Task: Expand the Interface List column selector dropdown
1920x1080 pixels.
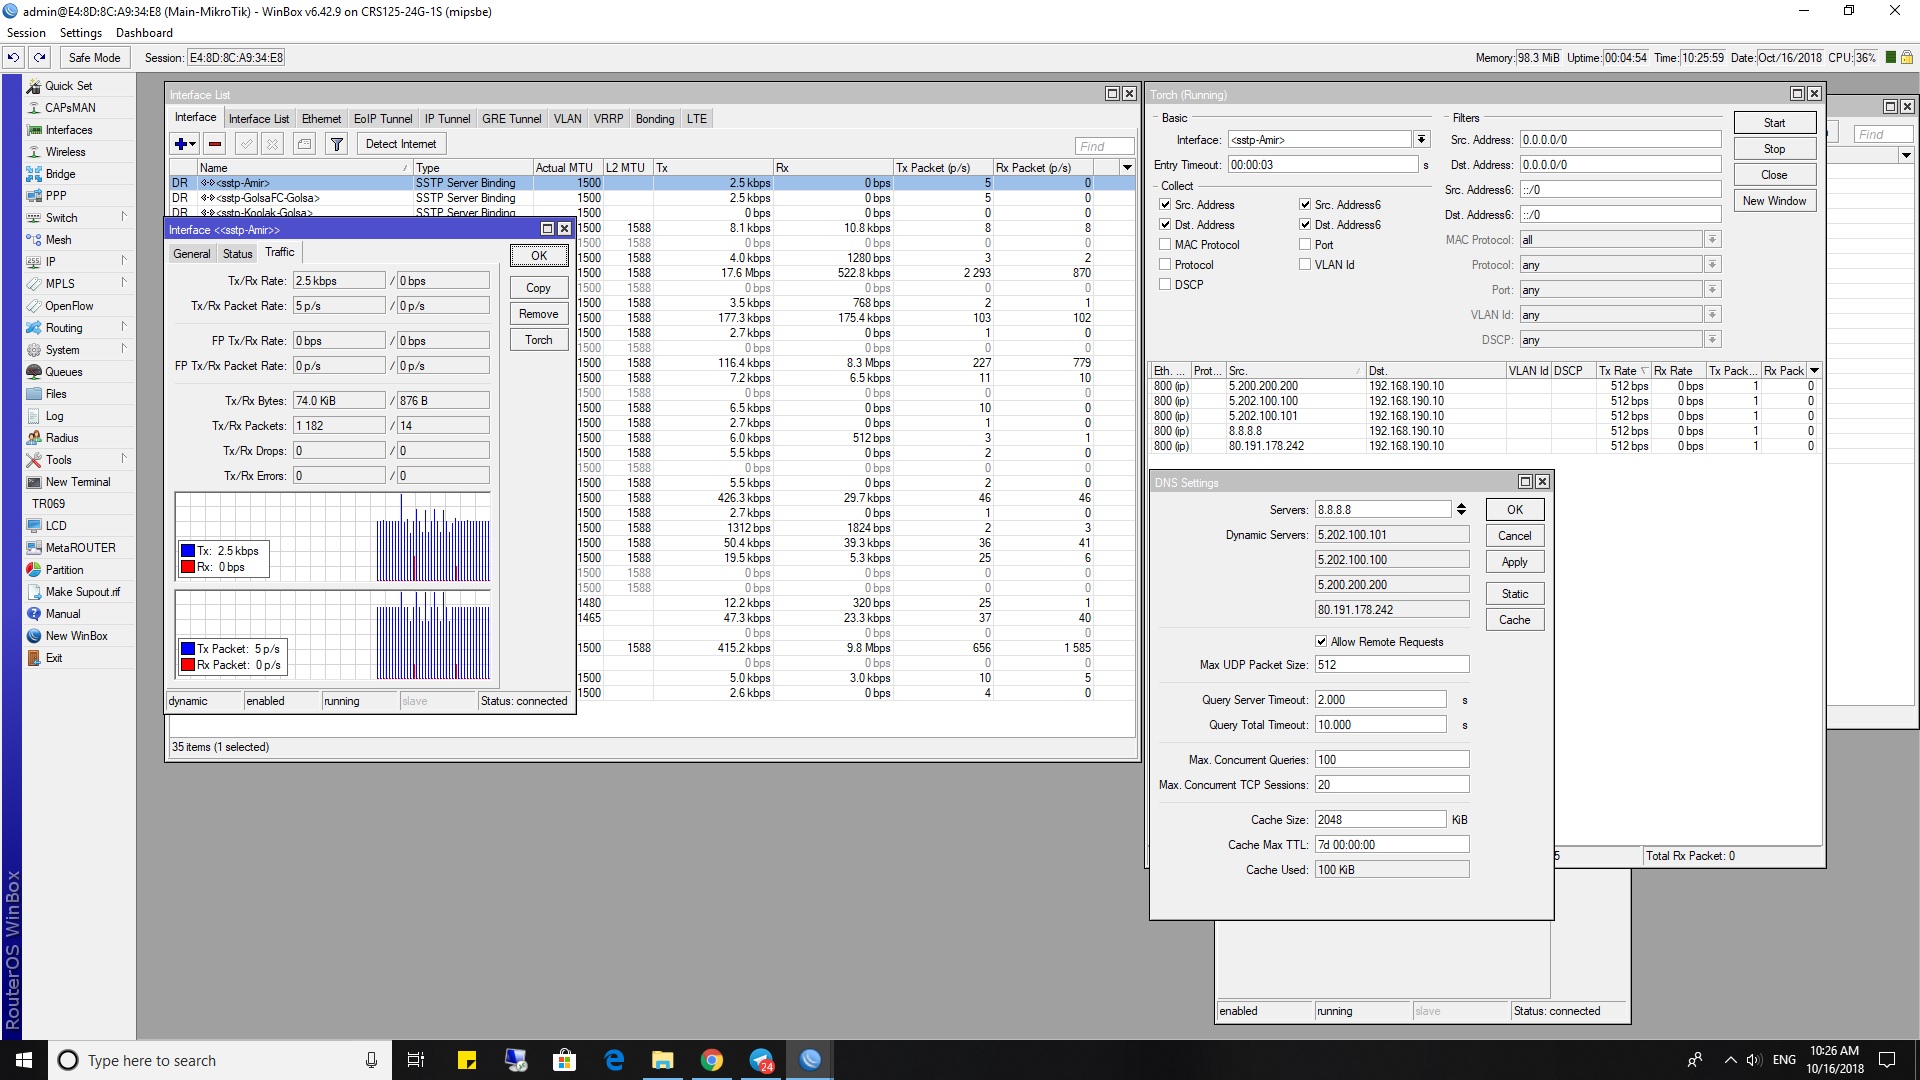Action: tap(1127, 168)
